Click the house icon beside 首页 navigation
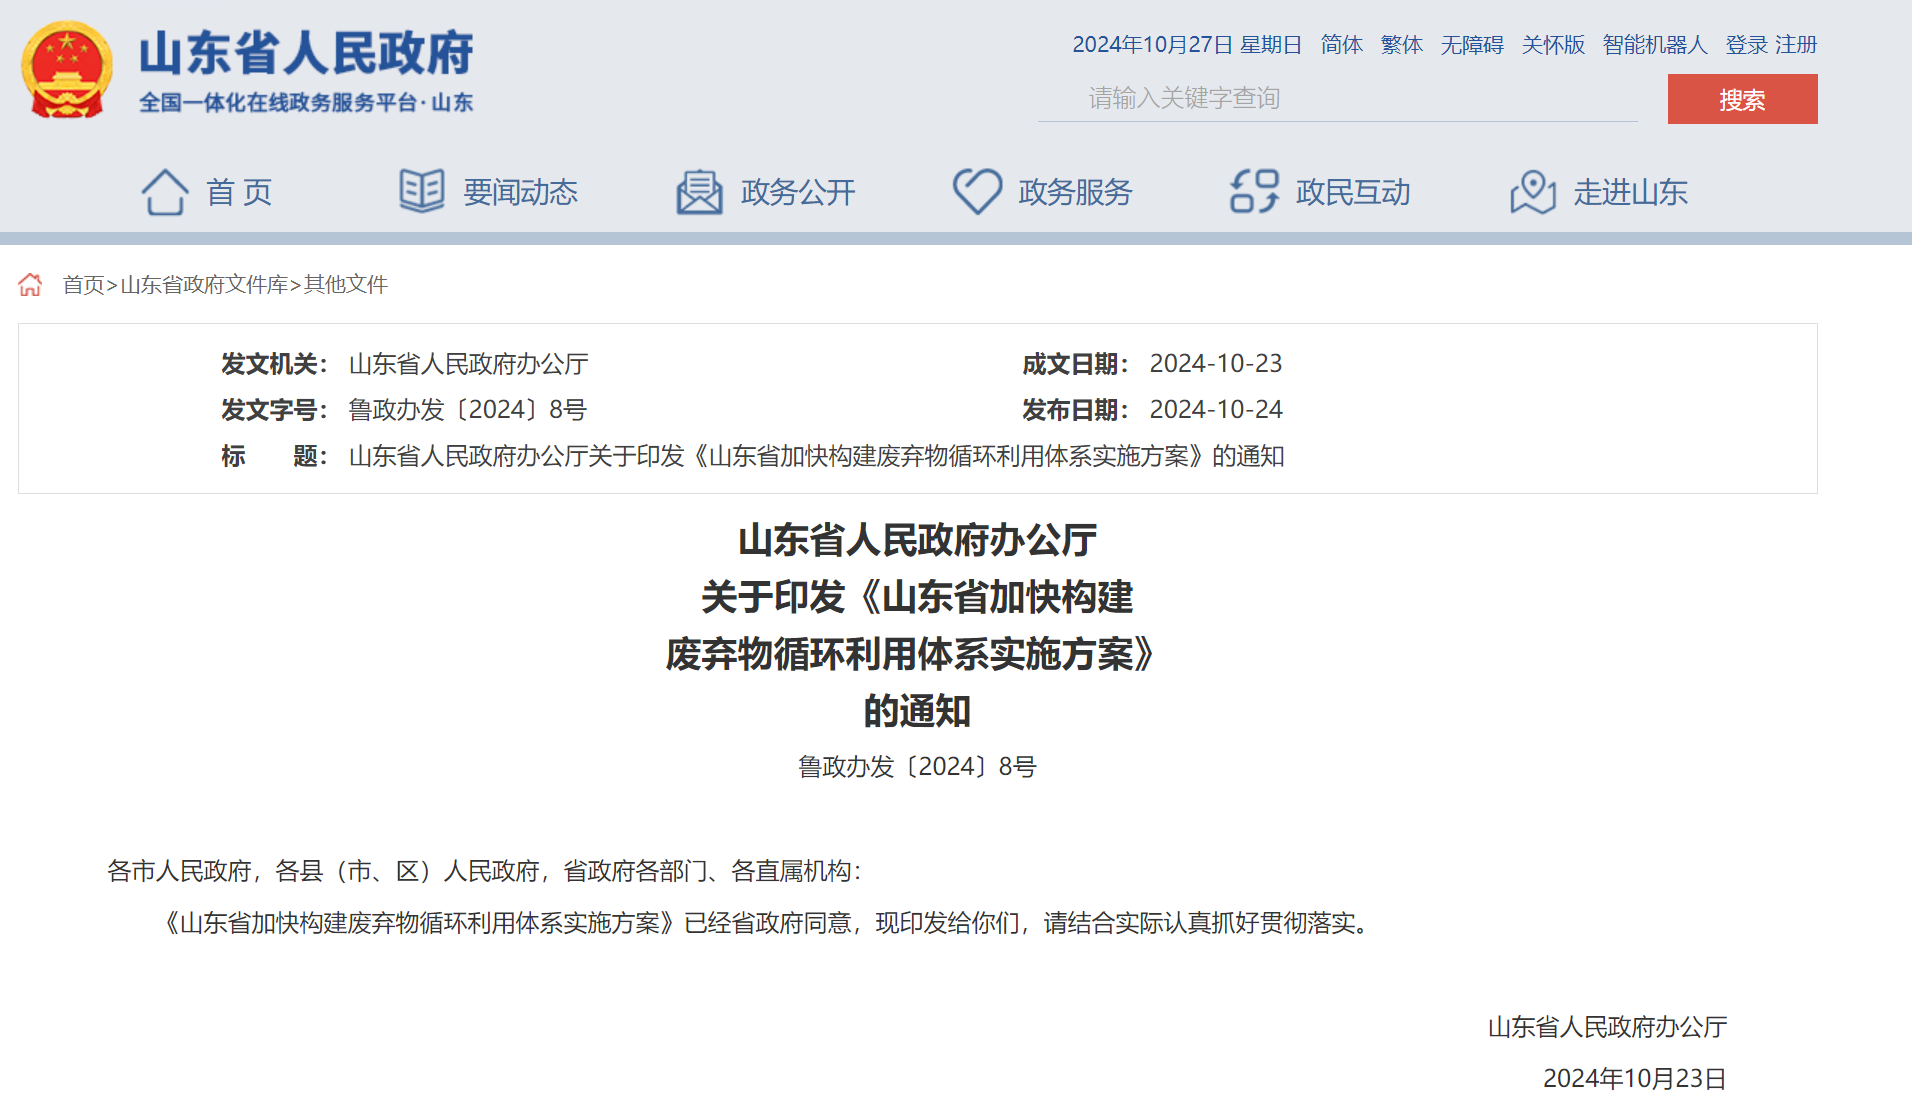This screenshot has width=1912, height=1102. click(165, 191)
